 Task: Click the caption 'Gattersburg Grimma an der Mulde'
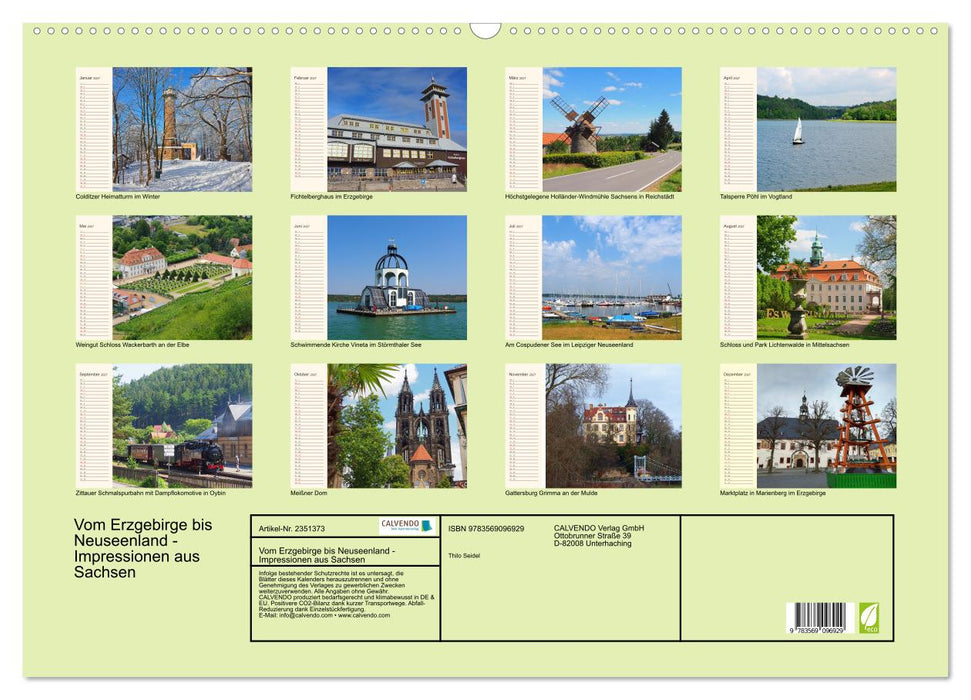tap(551, 493)
